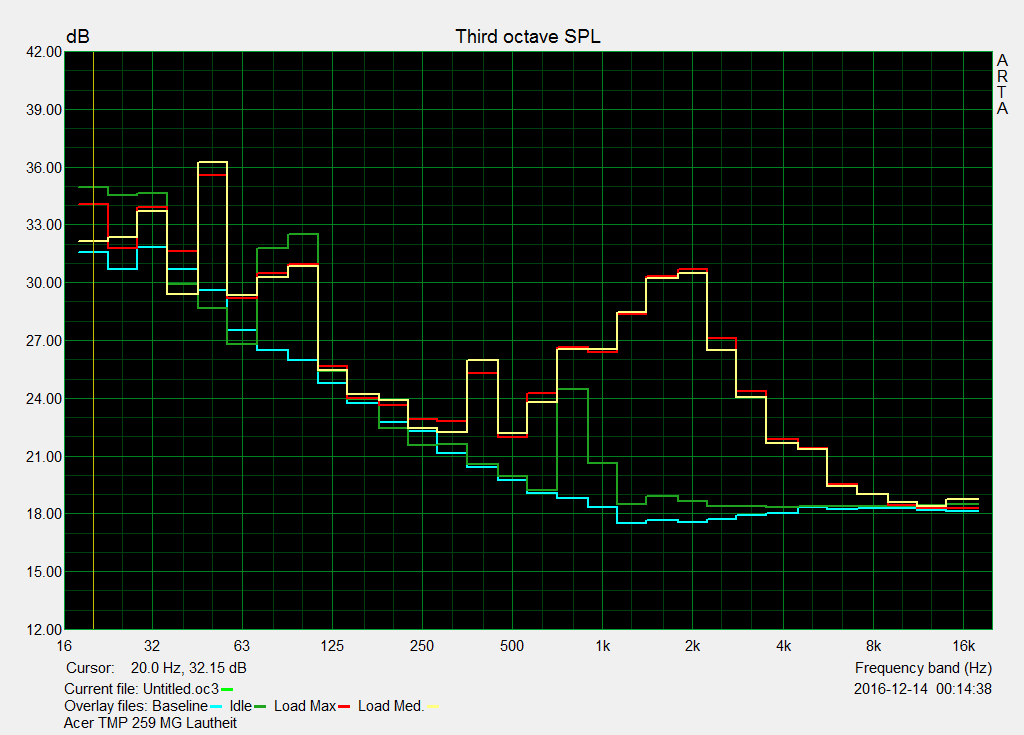The width and height of the screenshot is (1024, 735).
Task: Click the cyan Baseline legend swatch
Action: (x=216, y=706)
